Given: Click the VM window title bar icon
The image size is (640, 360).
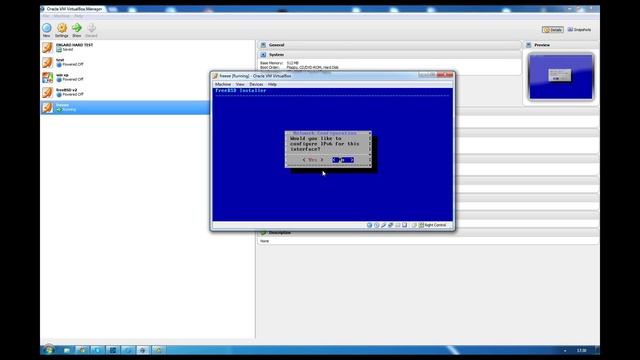Looking at the screenshot, I should tap(216, 76).
